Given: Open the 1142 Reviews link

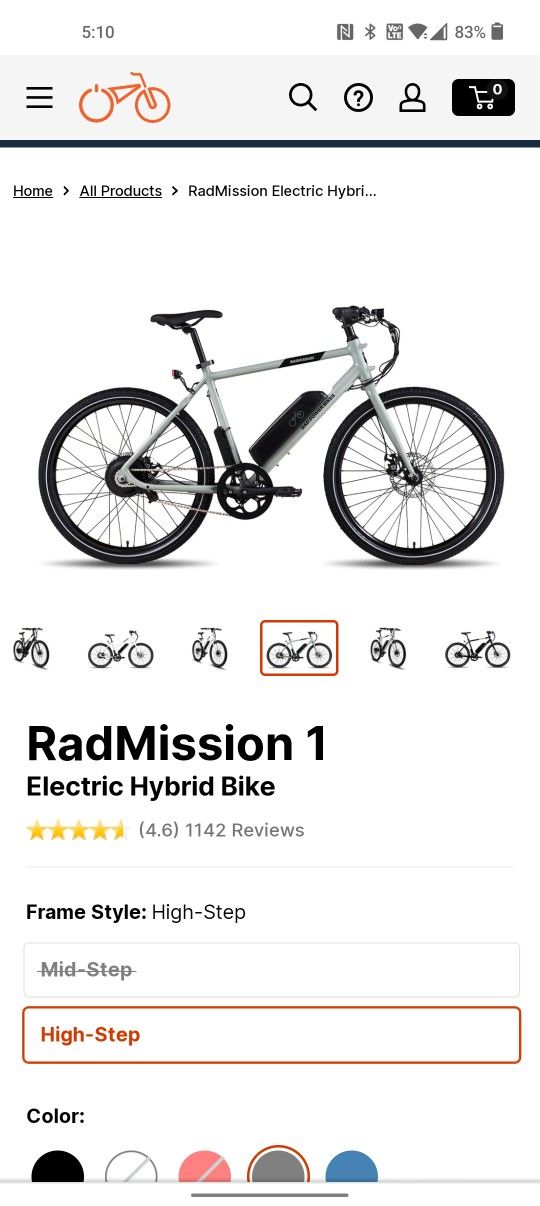Looking at the screenshot, I should pyautogui.click(x=244, y=830).
